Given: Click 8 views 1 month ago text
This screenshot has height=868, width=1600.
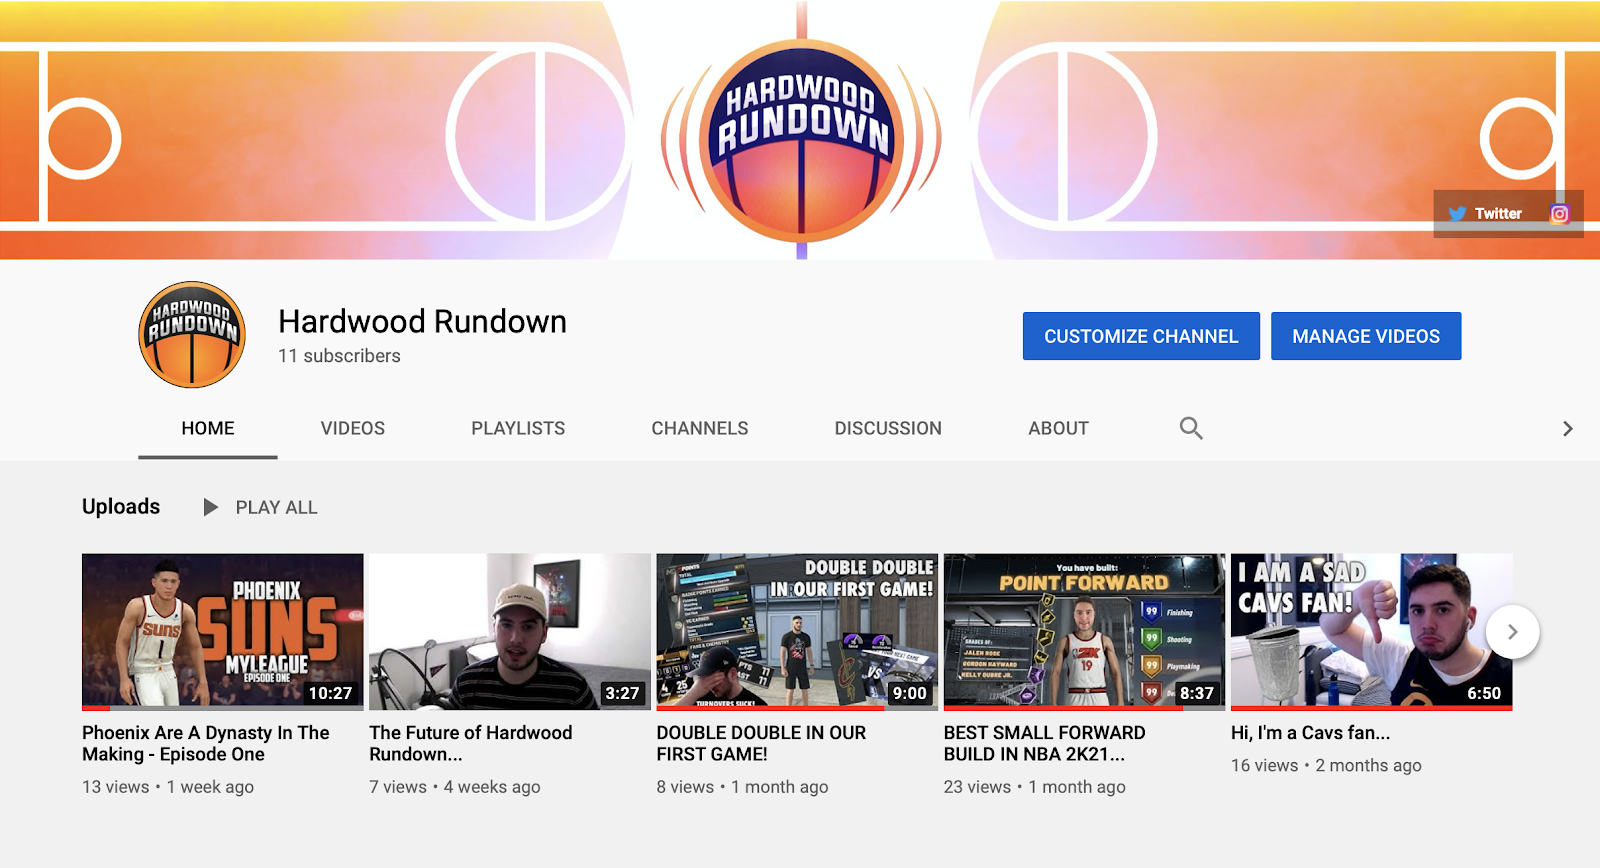Looking at the screenshot, I should 742,787.
